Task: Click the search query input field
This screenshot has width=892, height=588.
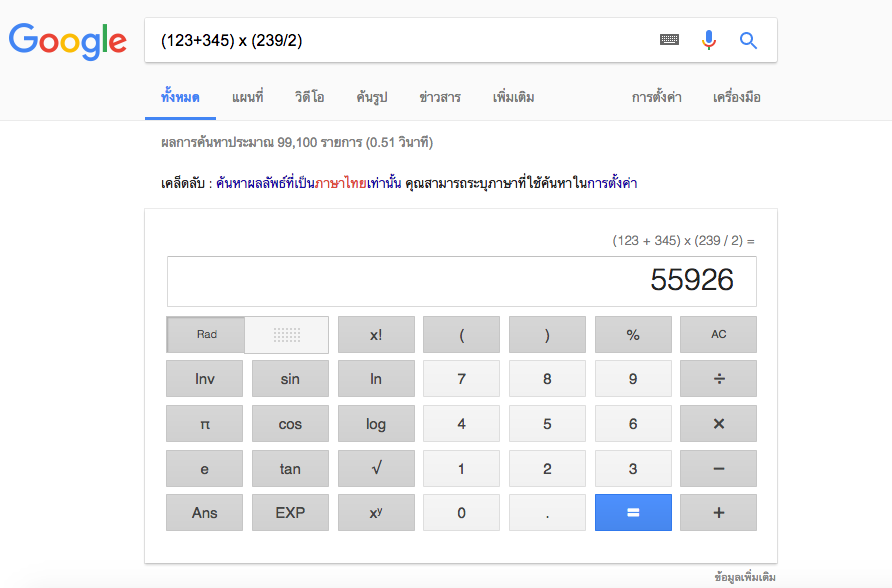Action: tap(398, 40)
